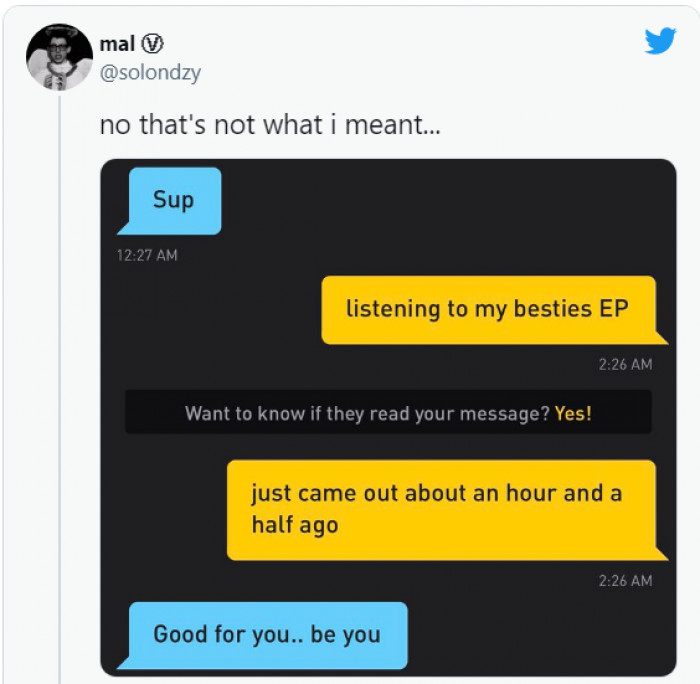Select the "Good for you.. be you" bubble
Image resolution: width=700 pixels, height=684 pixels.
coord(267,634)
